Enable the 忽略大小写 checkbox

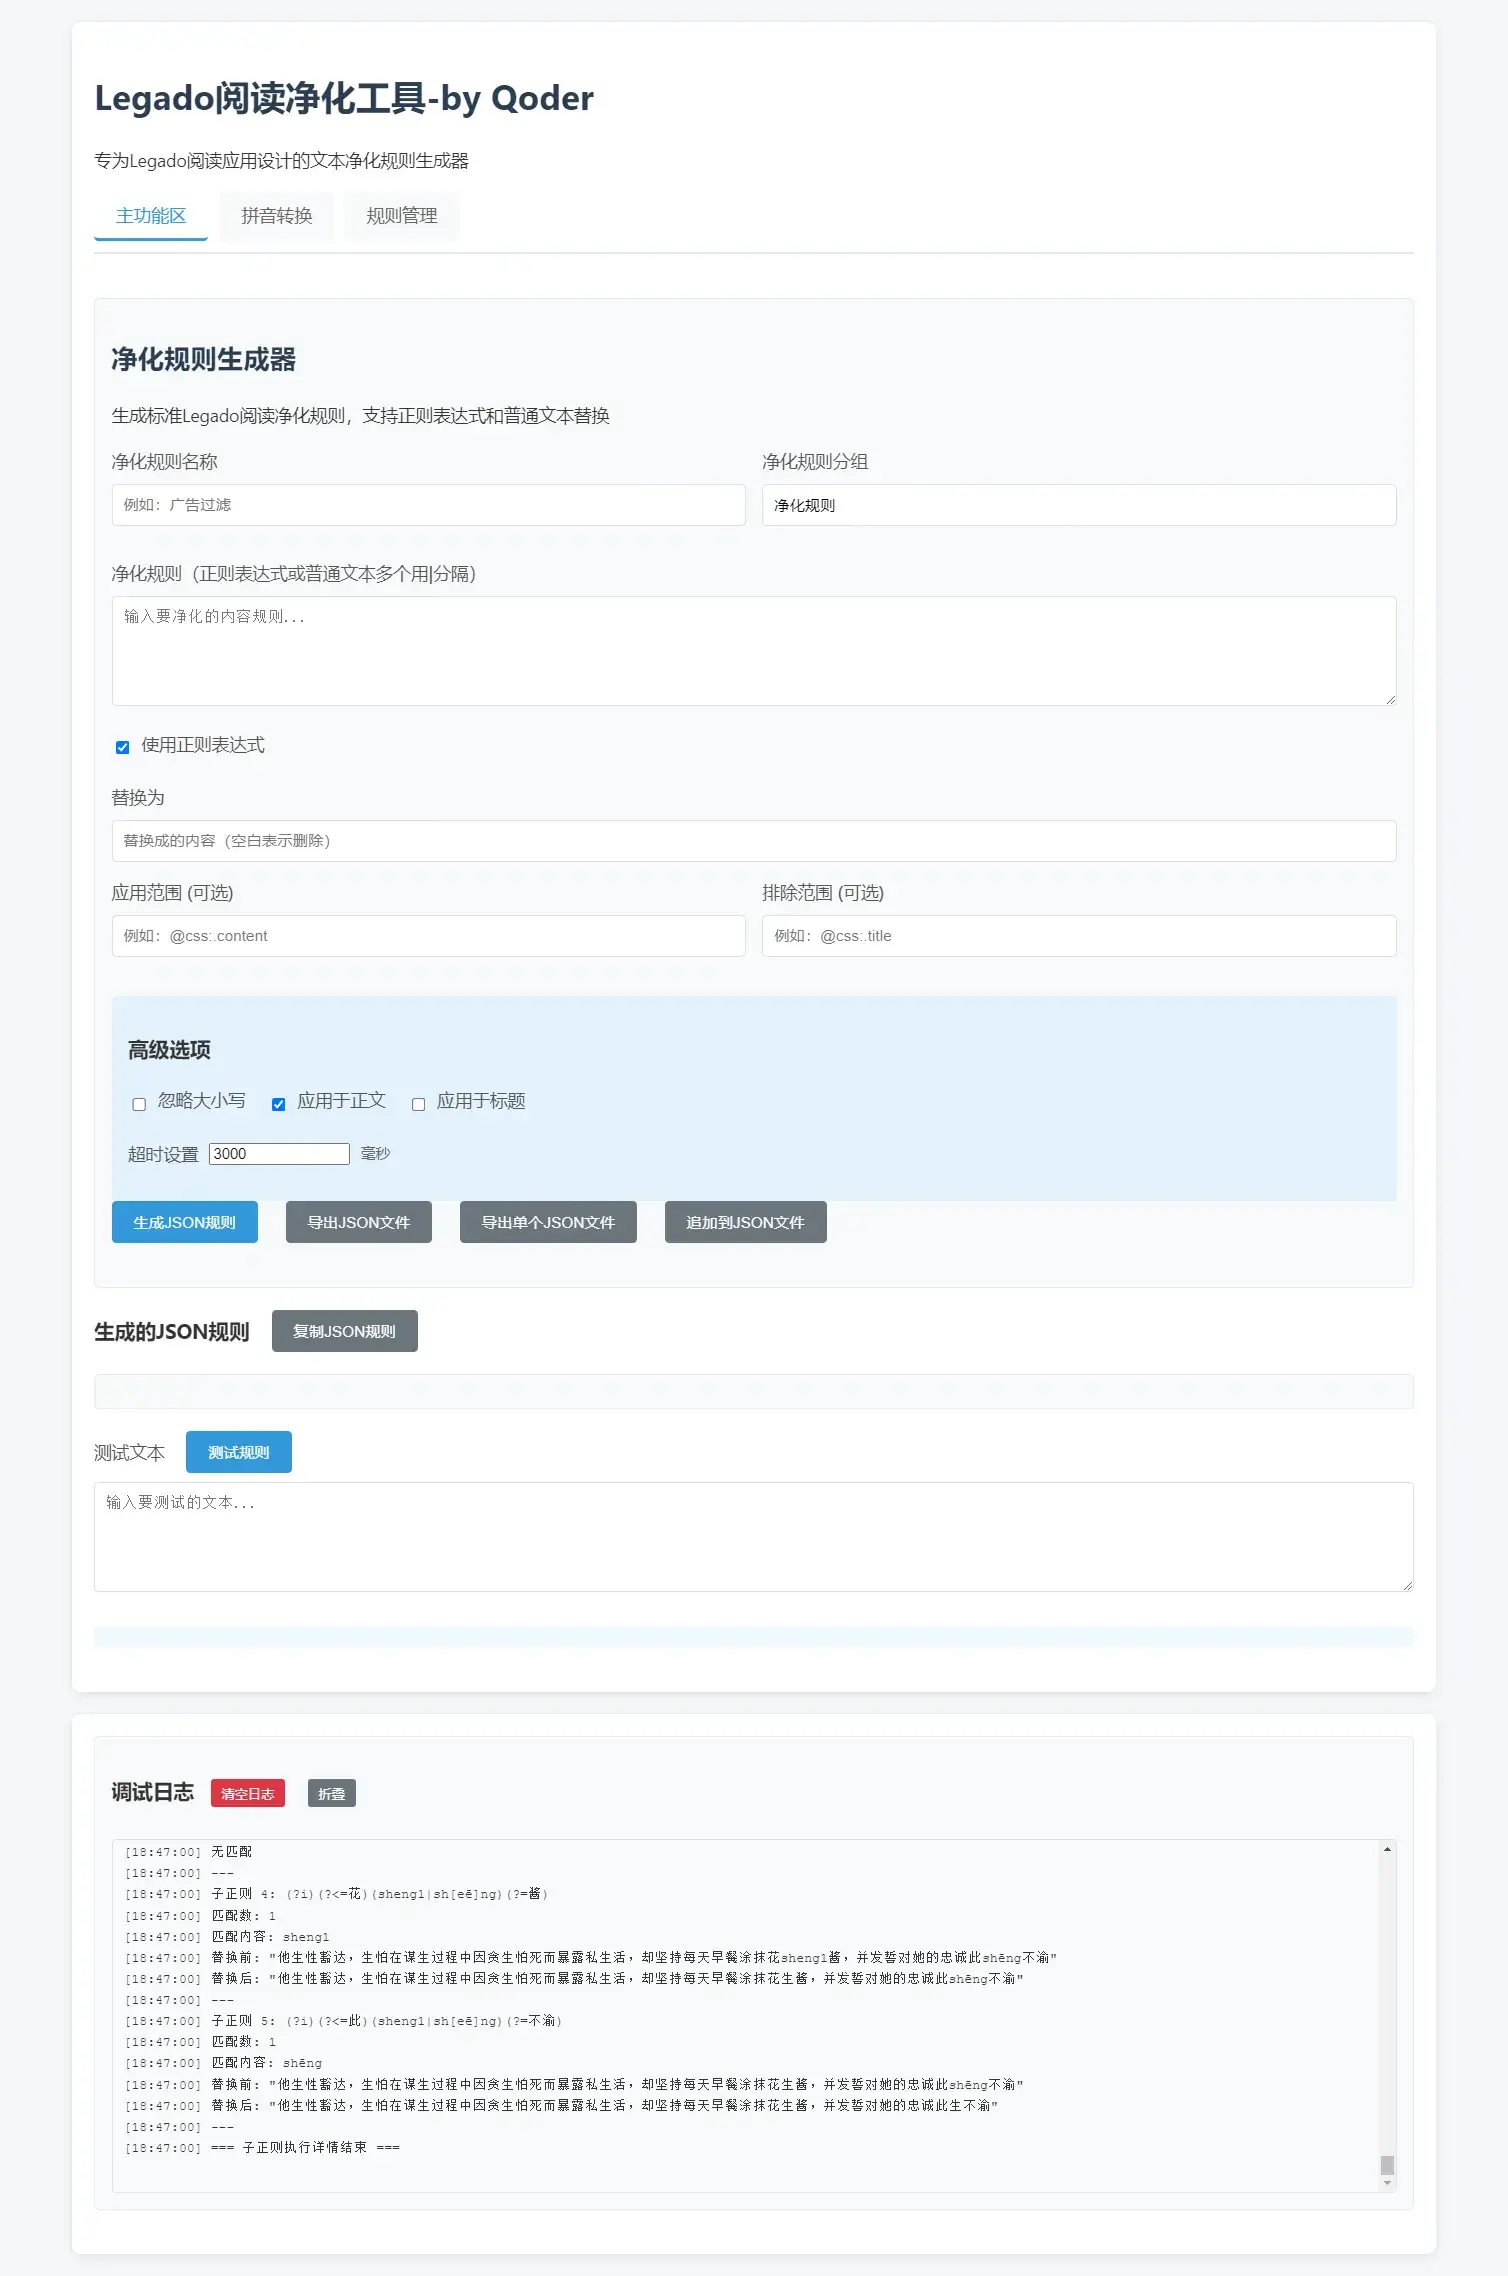click(x=139, y=1104)
